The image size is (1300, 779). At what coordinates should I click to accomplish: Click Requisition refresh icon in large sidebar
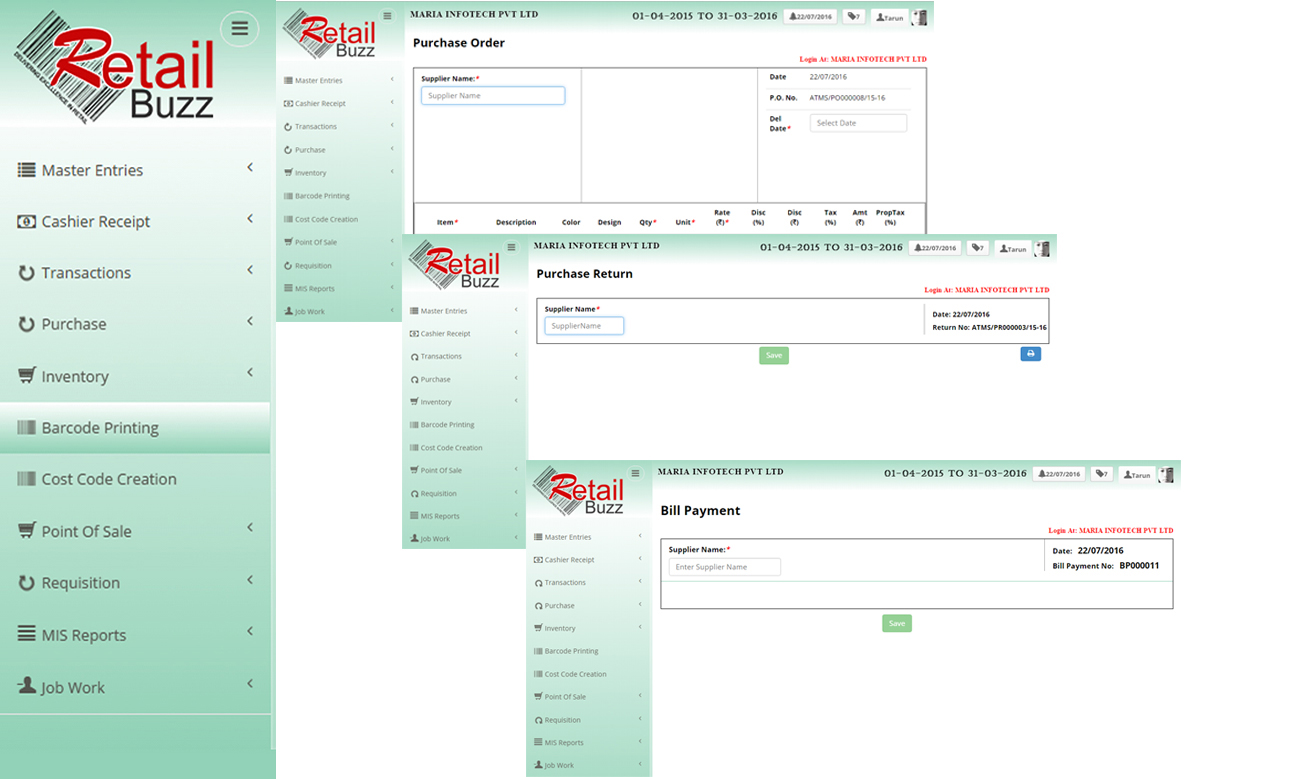coord(27,582)
